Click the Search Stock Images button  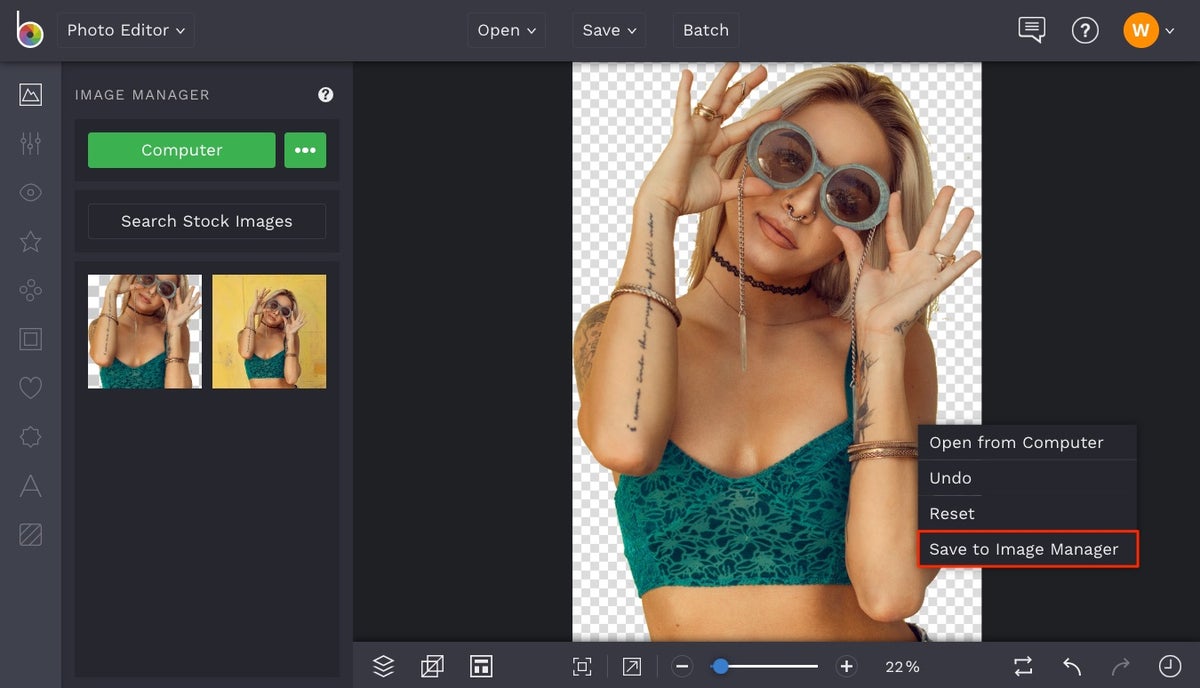[207, 221]
